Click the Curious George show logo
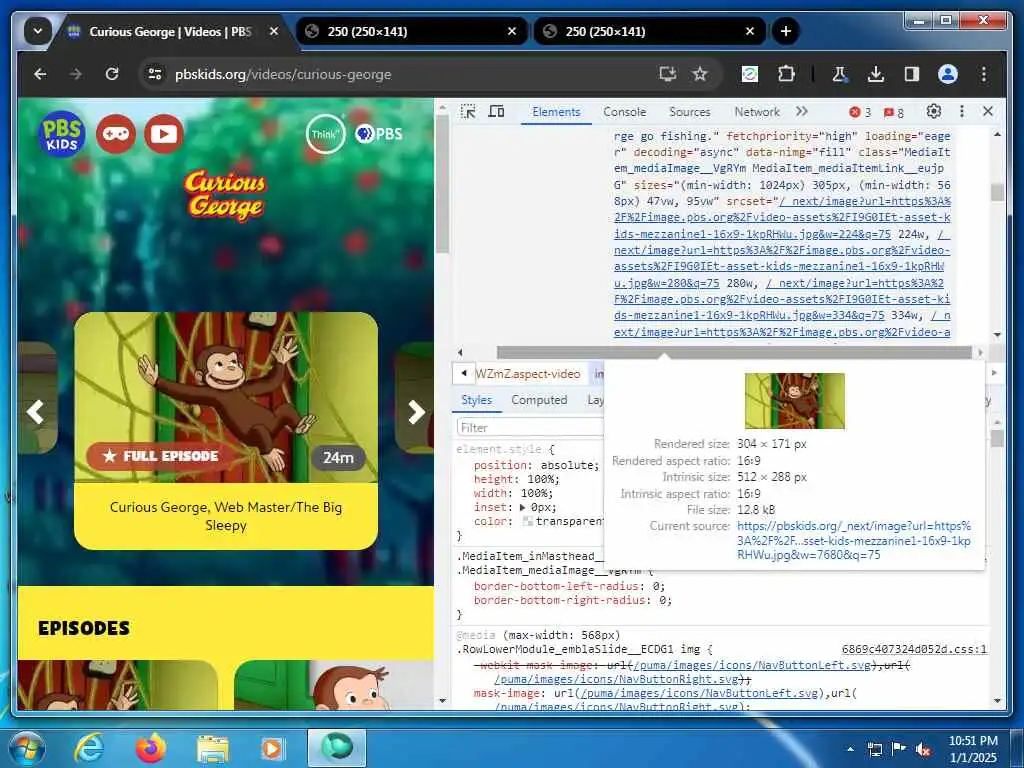Image resolution: width=1024 pixels, height=768 pixels. (225, 195)
